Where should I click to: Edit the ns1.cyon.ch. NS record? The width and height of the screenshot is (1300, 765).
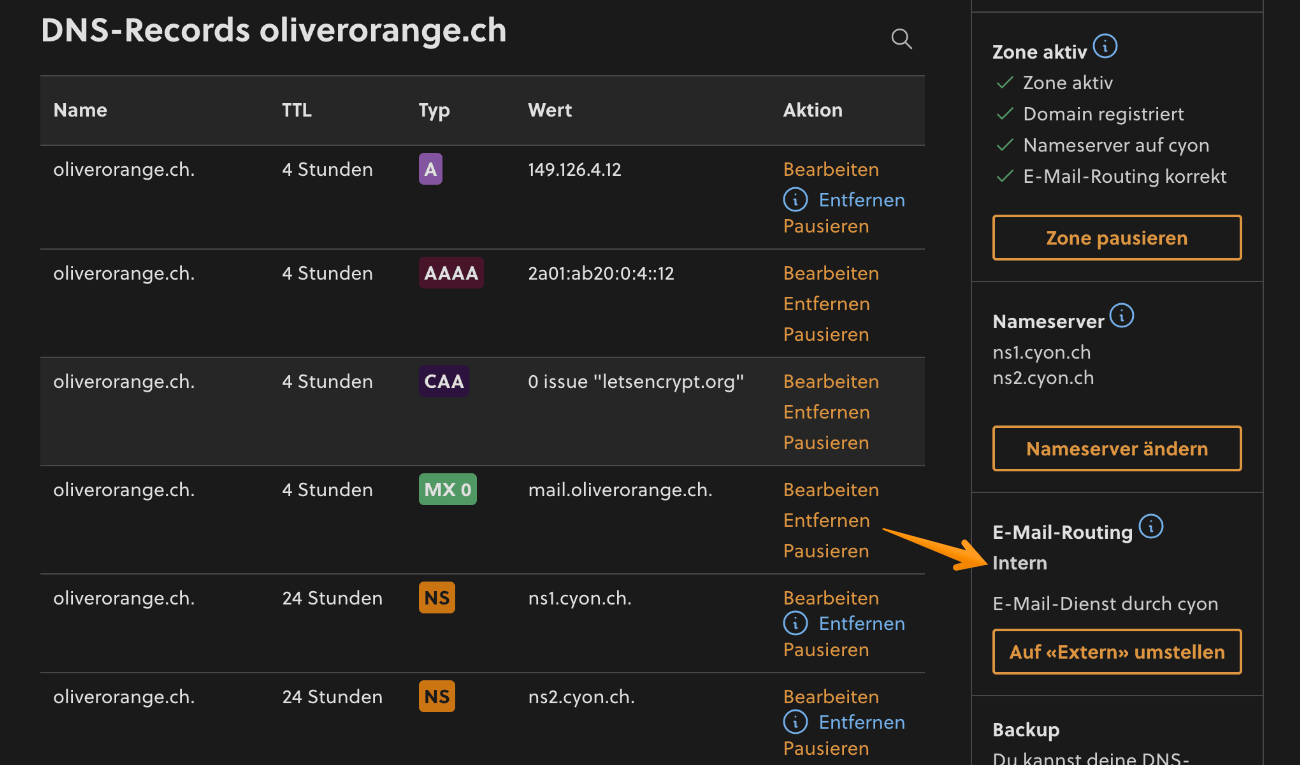[831, 598]
